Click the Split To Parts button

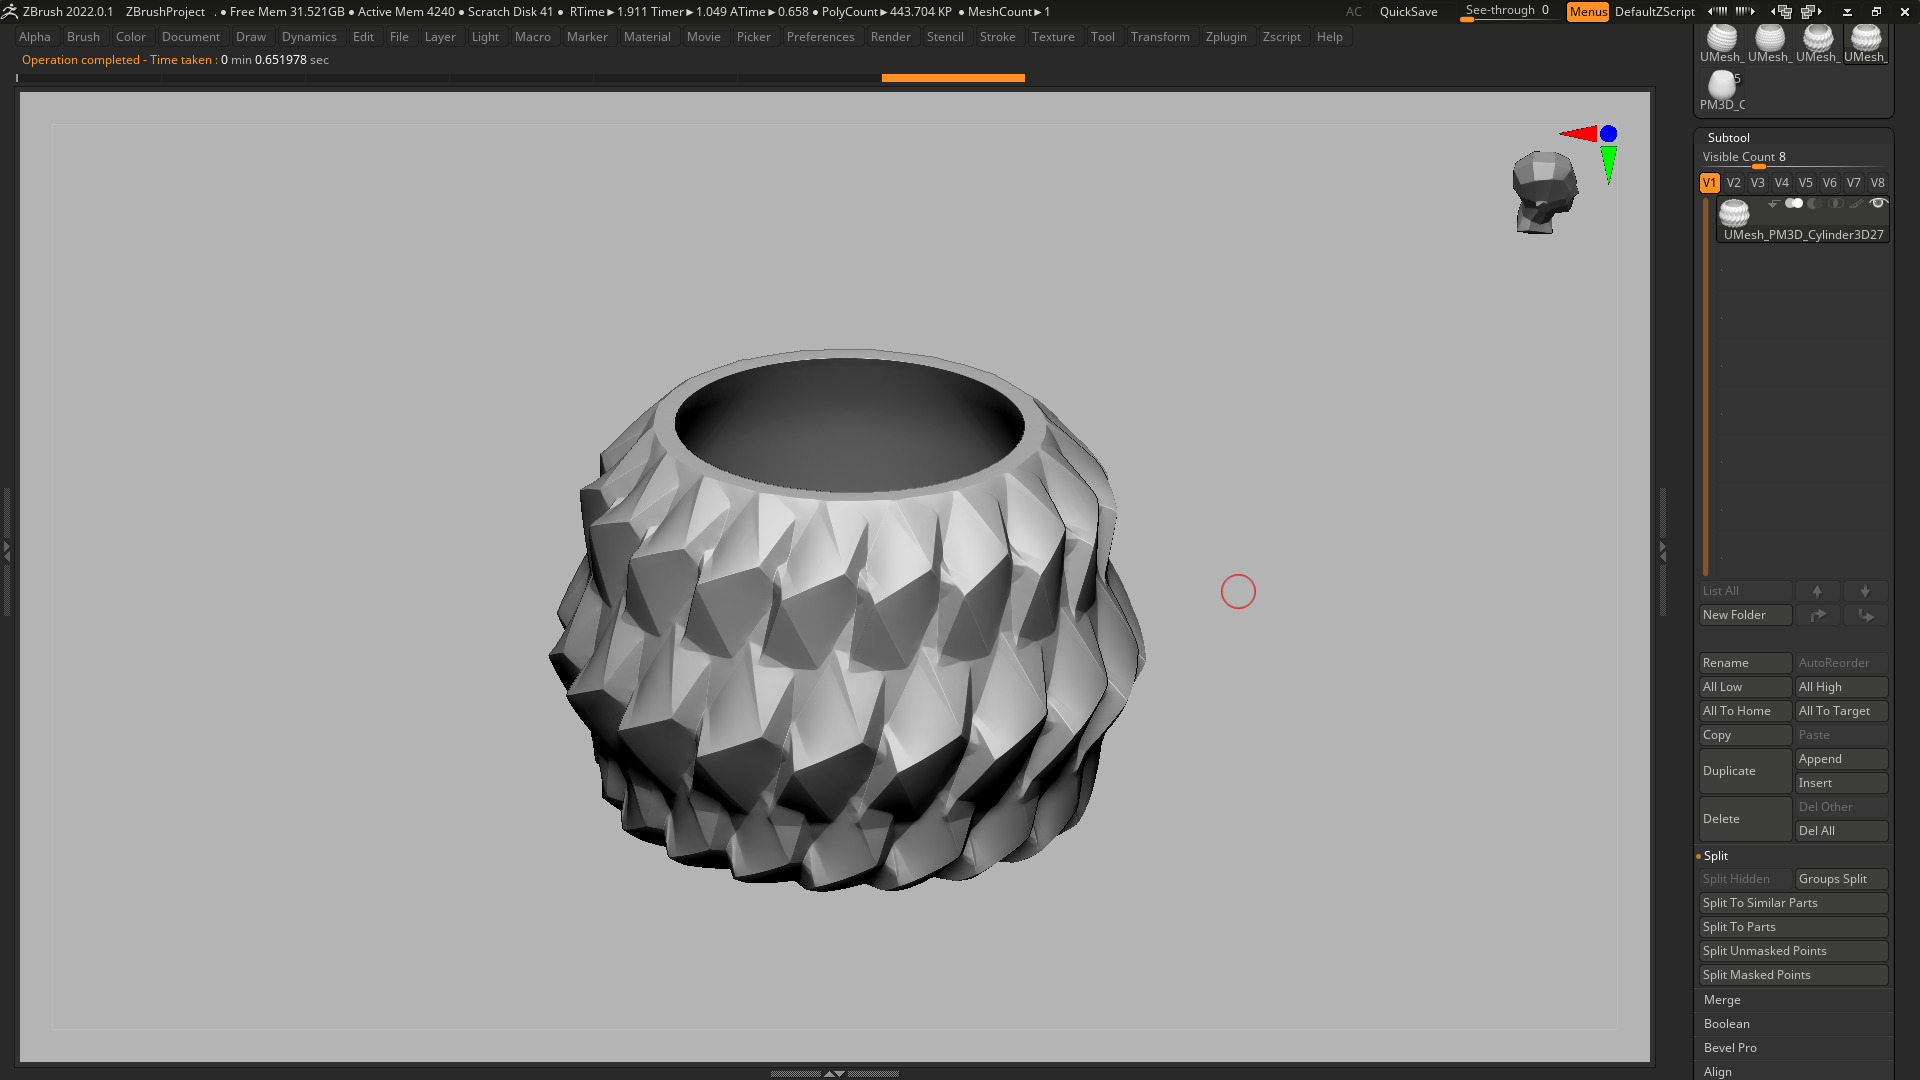[x=1793, y=927]
